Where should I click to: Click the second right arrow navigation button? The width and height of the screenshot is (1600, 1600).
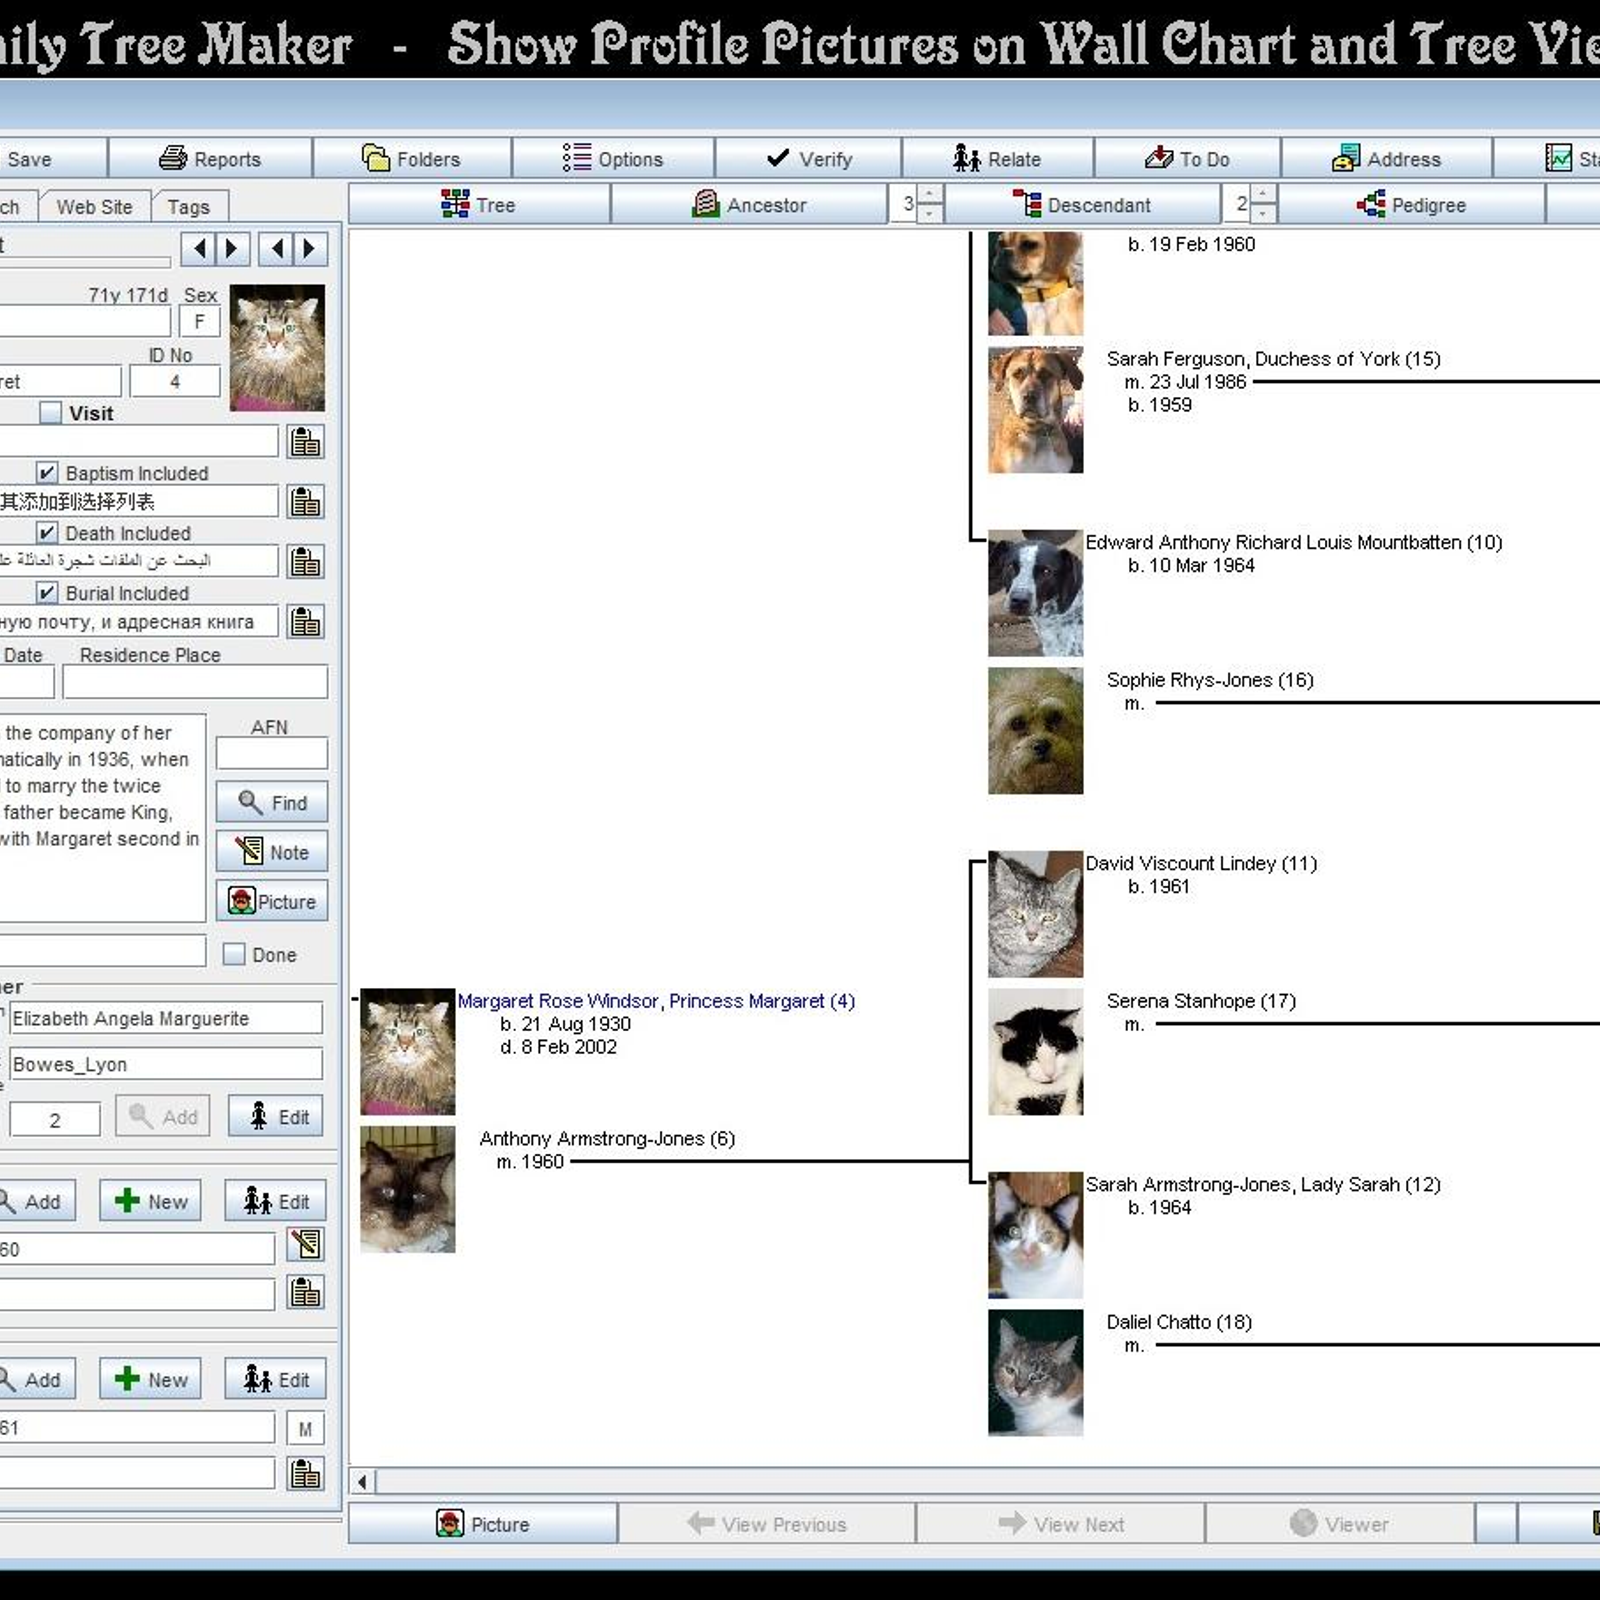coord(309,248)
